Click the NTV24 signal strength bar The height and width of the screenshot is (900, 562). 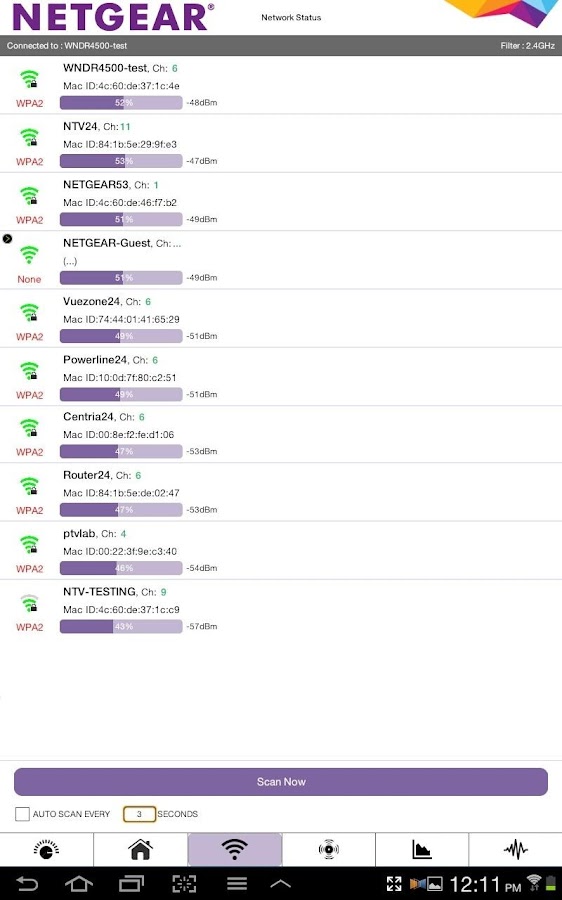pyautogui.click(x=121, y=161)
